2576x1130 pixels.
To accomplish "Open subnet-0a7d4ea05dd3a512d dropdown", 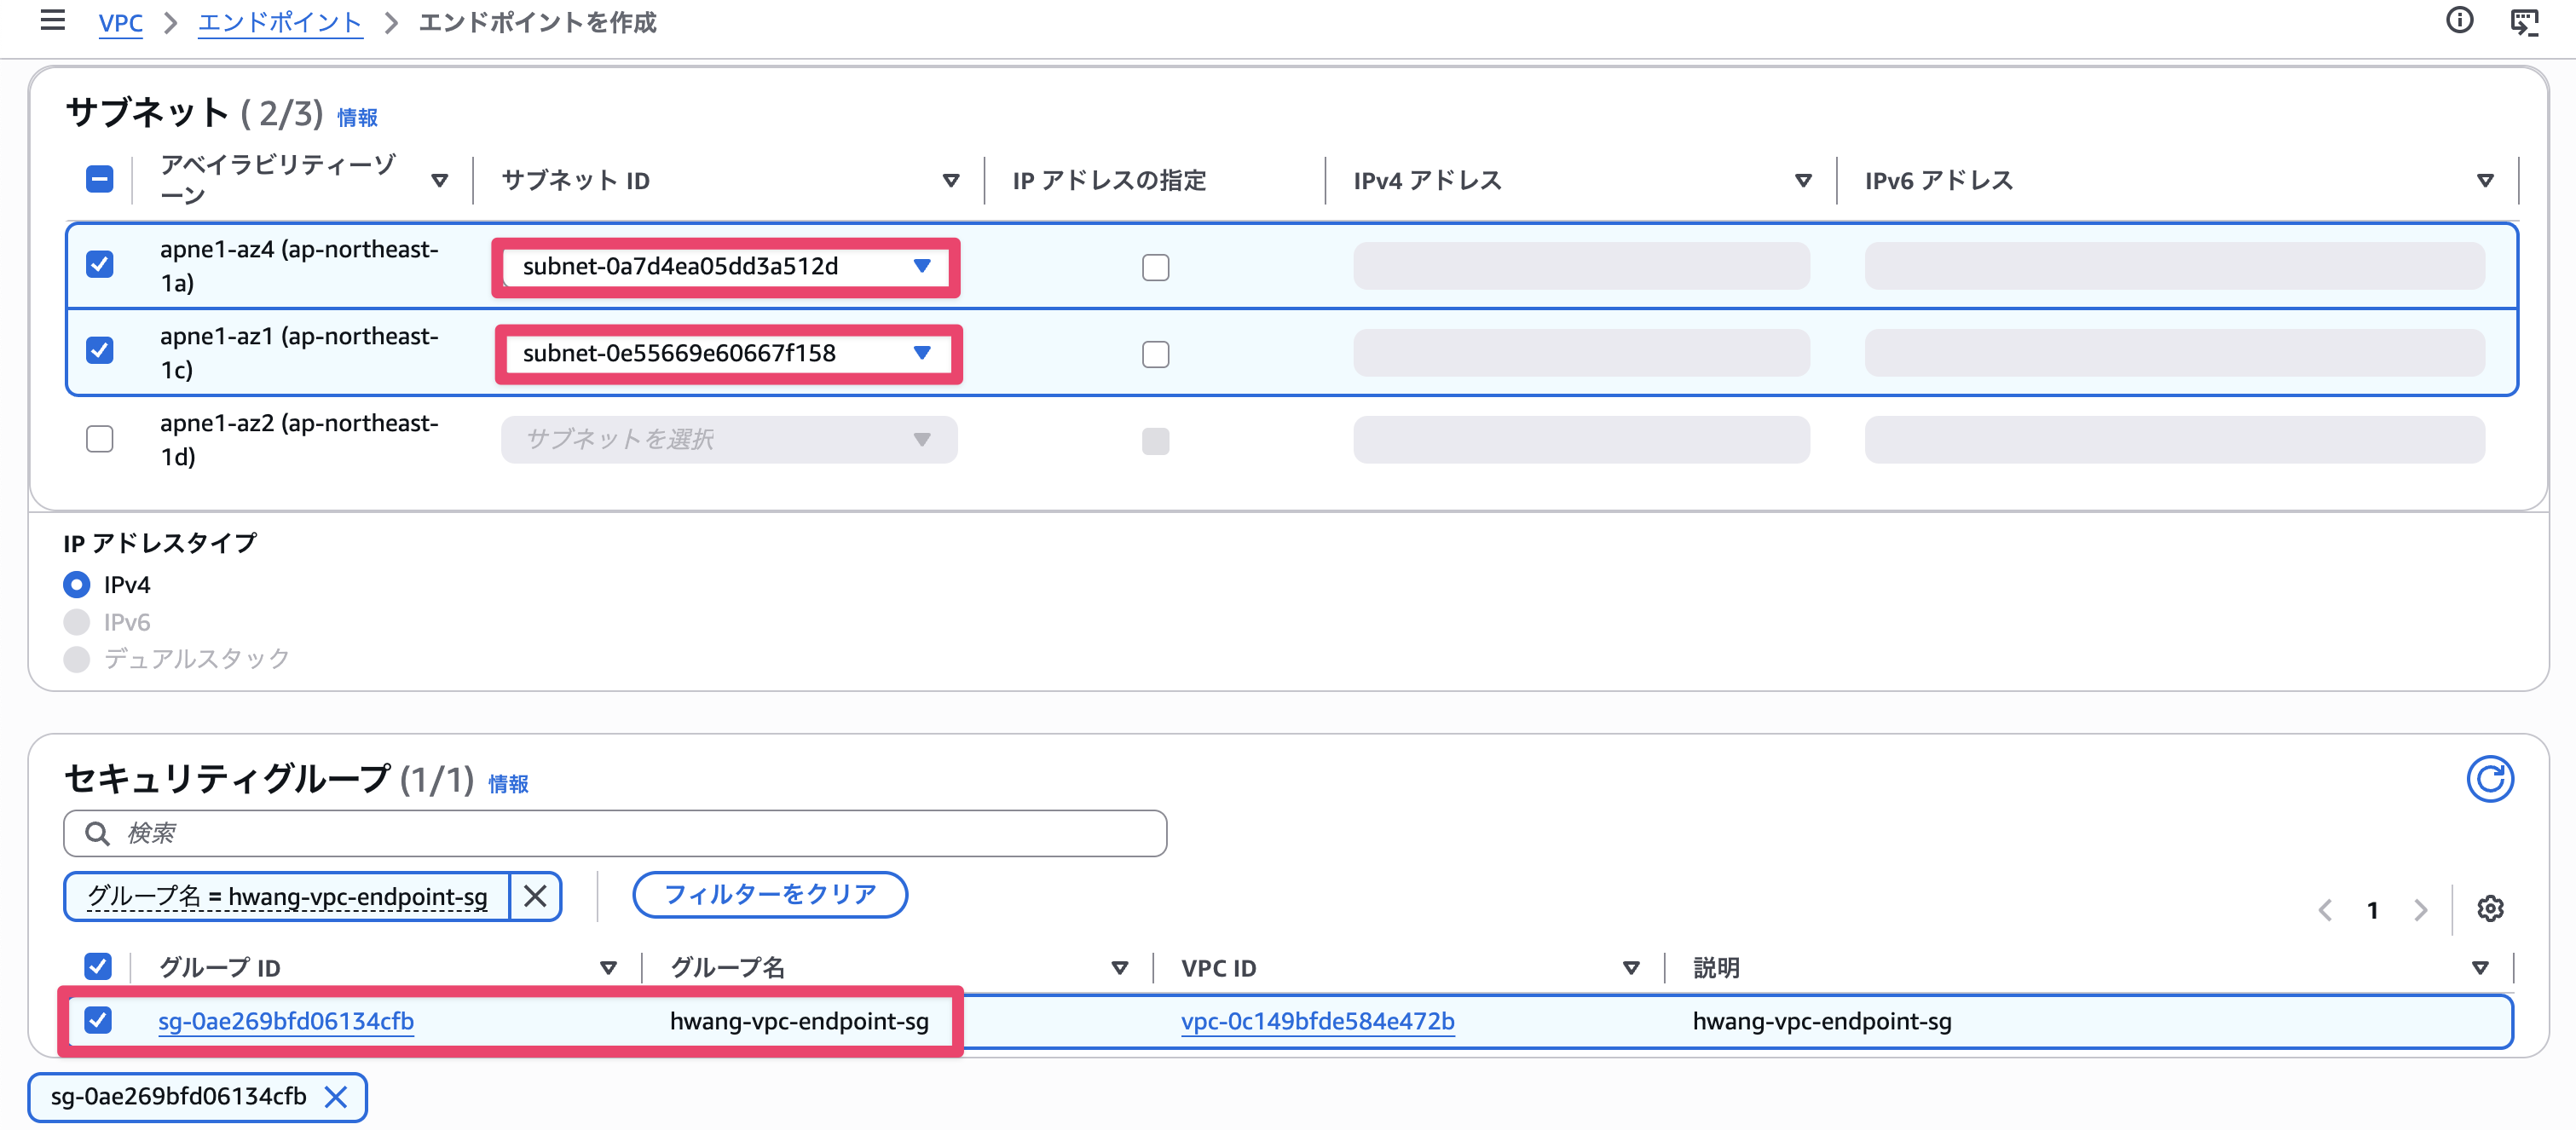I will click(x=728, y=266).
